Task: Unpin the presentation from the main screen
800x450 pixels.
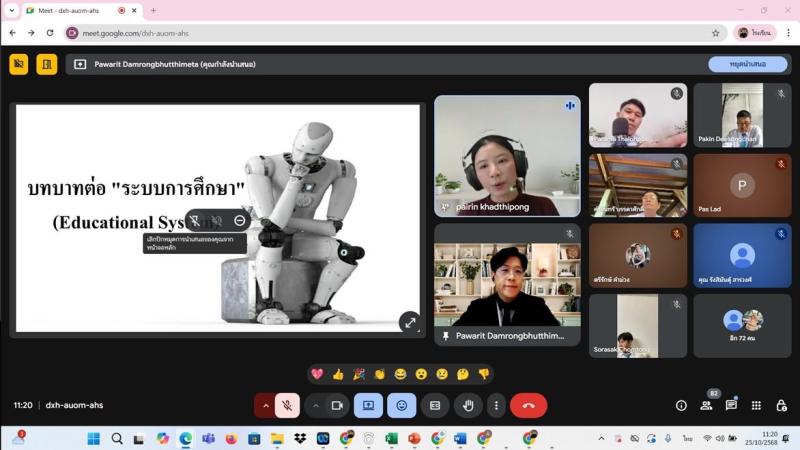Action: 195,220
